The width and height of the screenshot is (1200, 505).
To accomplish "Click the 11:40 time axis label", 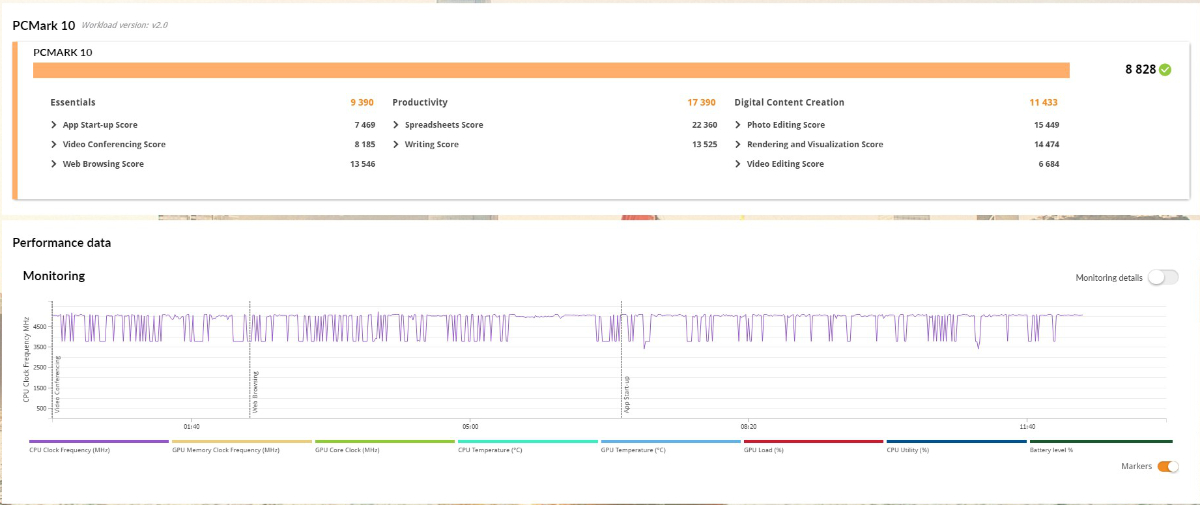I will click(x=1026, y=426).
